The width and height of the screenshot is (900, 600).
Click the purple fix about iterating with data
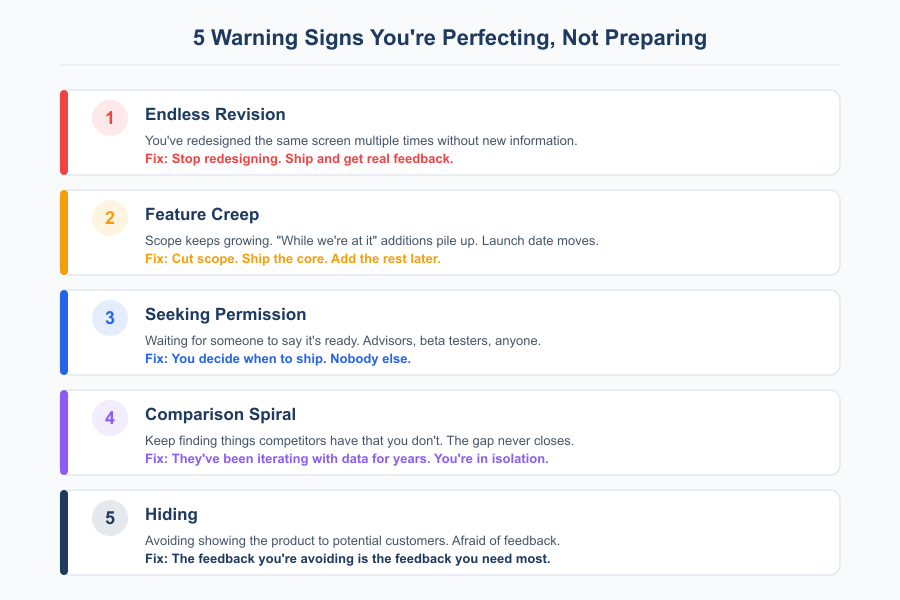pyautogui.click(x=347, y=459)
